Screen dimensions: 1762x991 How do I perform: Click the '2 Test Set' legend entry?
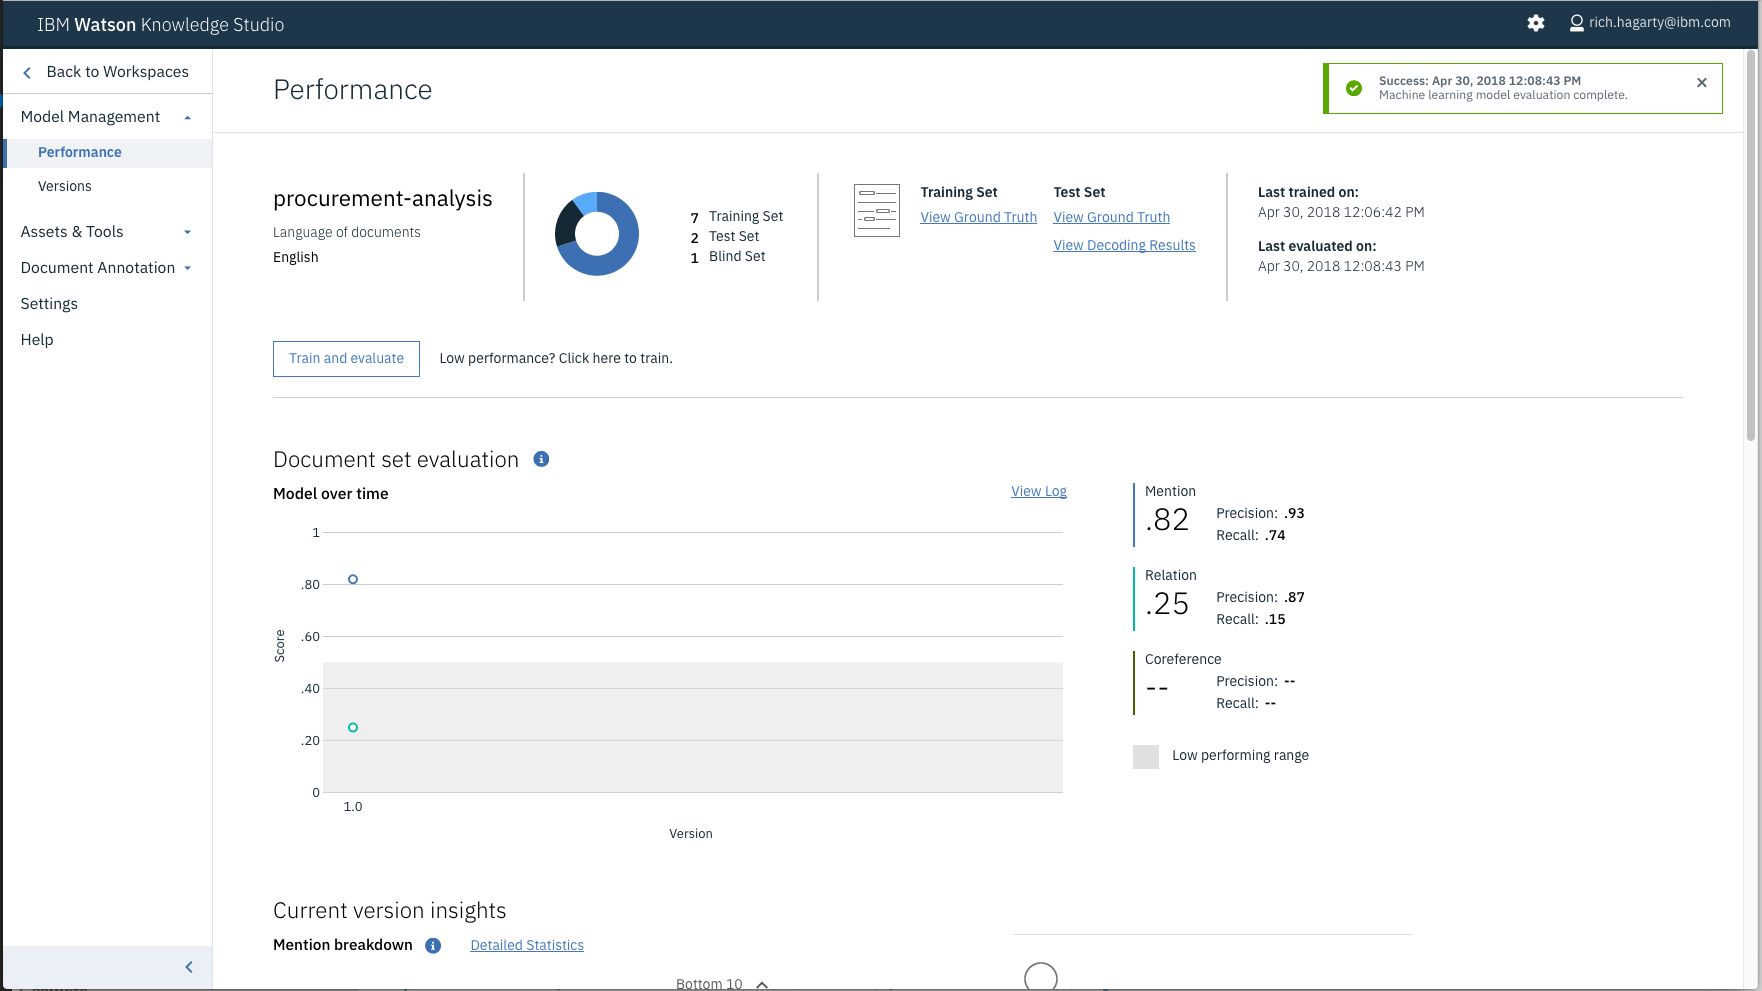725,237
